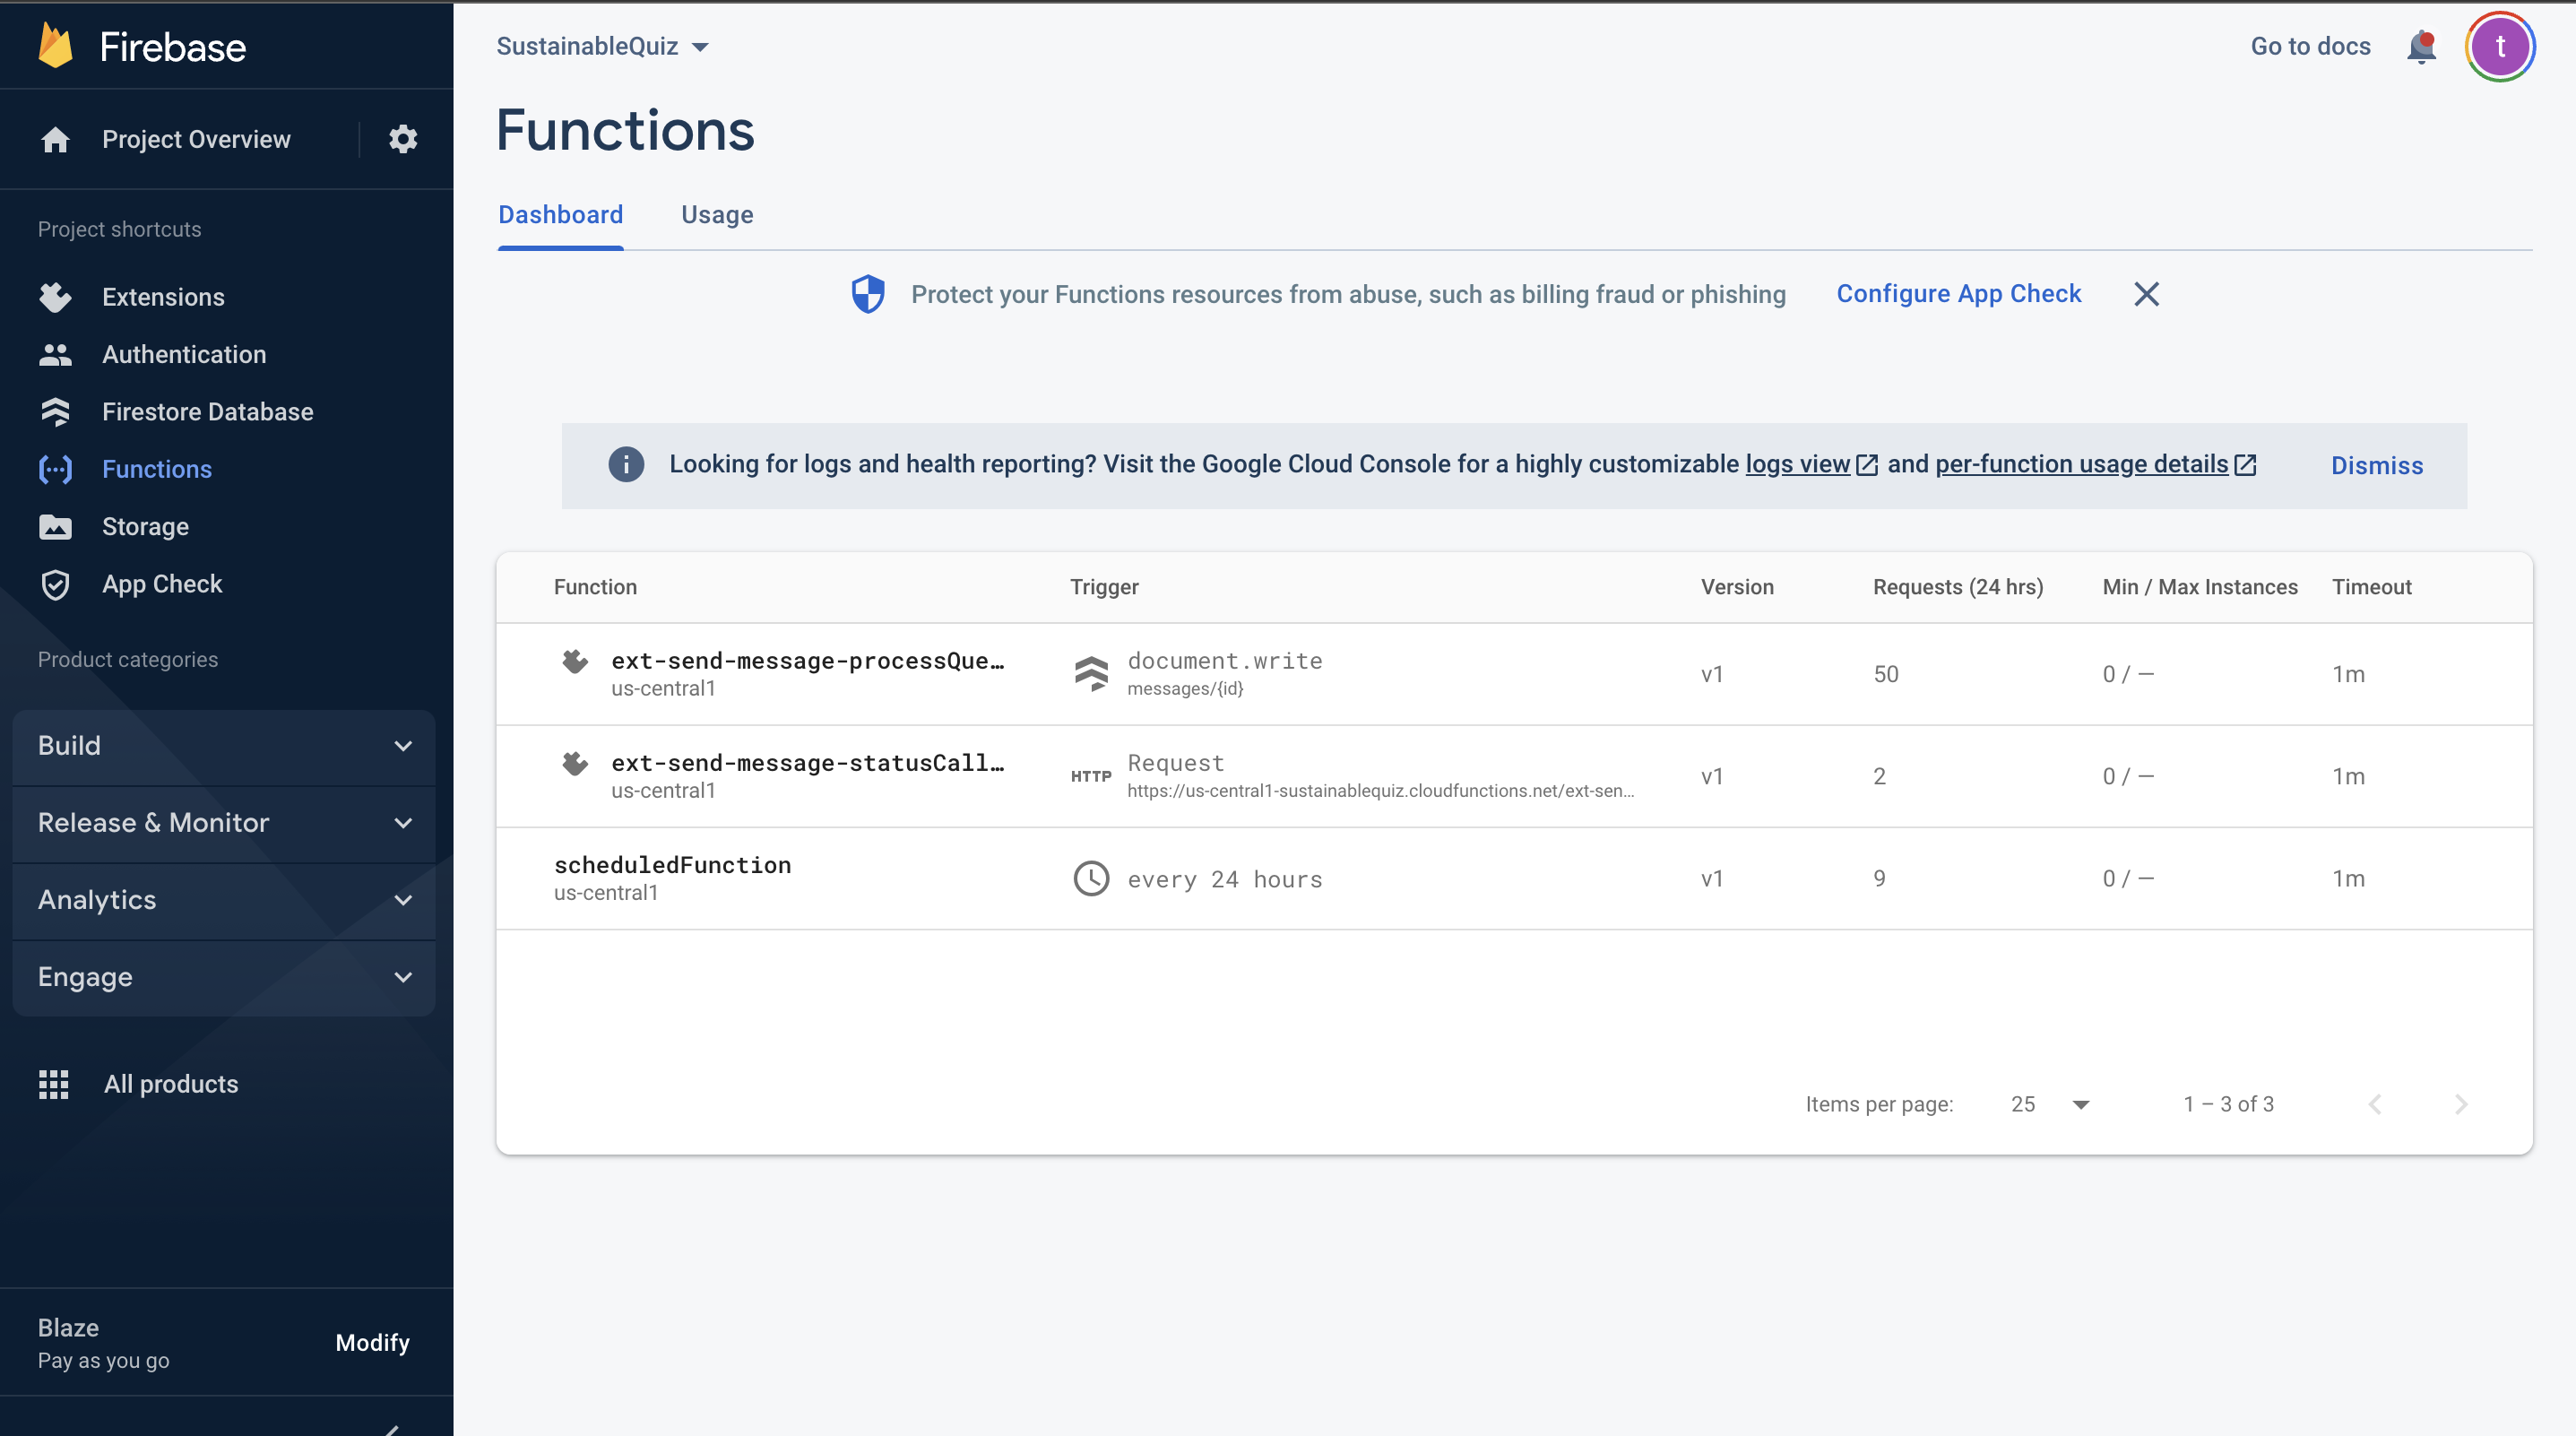
Task: Click the App Check shield sidebar icon
Action: (x=55, y=584)
